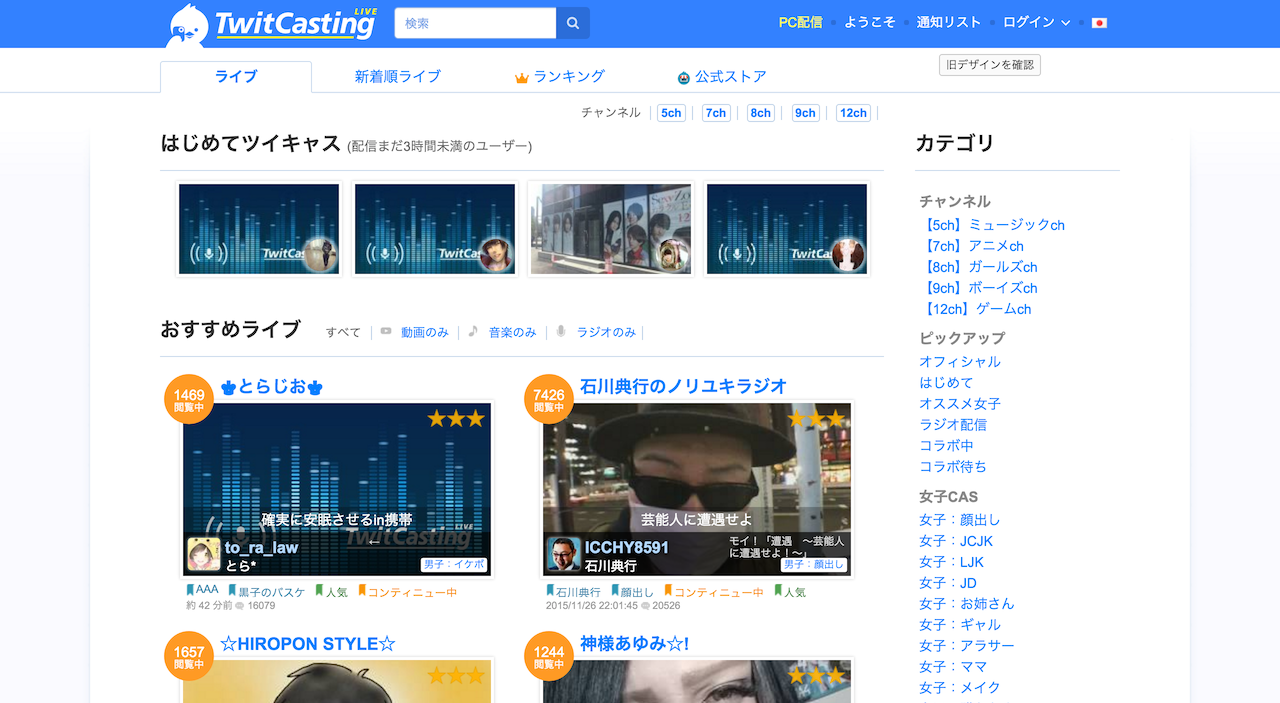Screen dimensions: 1280x703
Task: Open the second はじめてツイキャス thumbnail
Action: coord(435,229)
